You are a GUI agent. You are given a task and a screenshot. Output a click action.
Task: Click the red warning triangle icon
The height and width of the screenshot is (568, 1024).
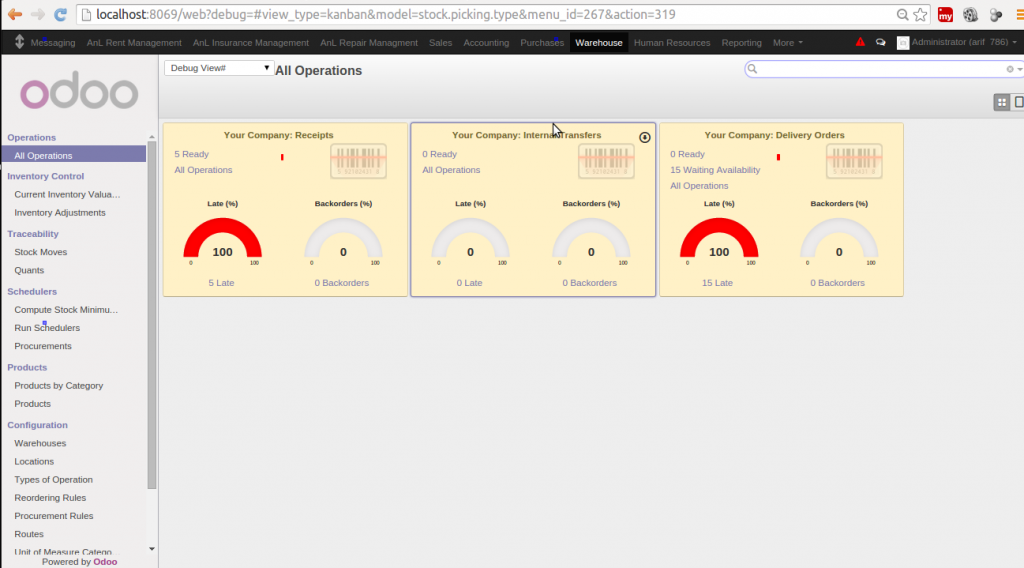860,43
